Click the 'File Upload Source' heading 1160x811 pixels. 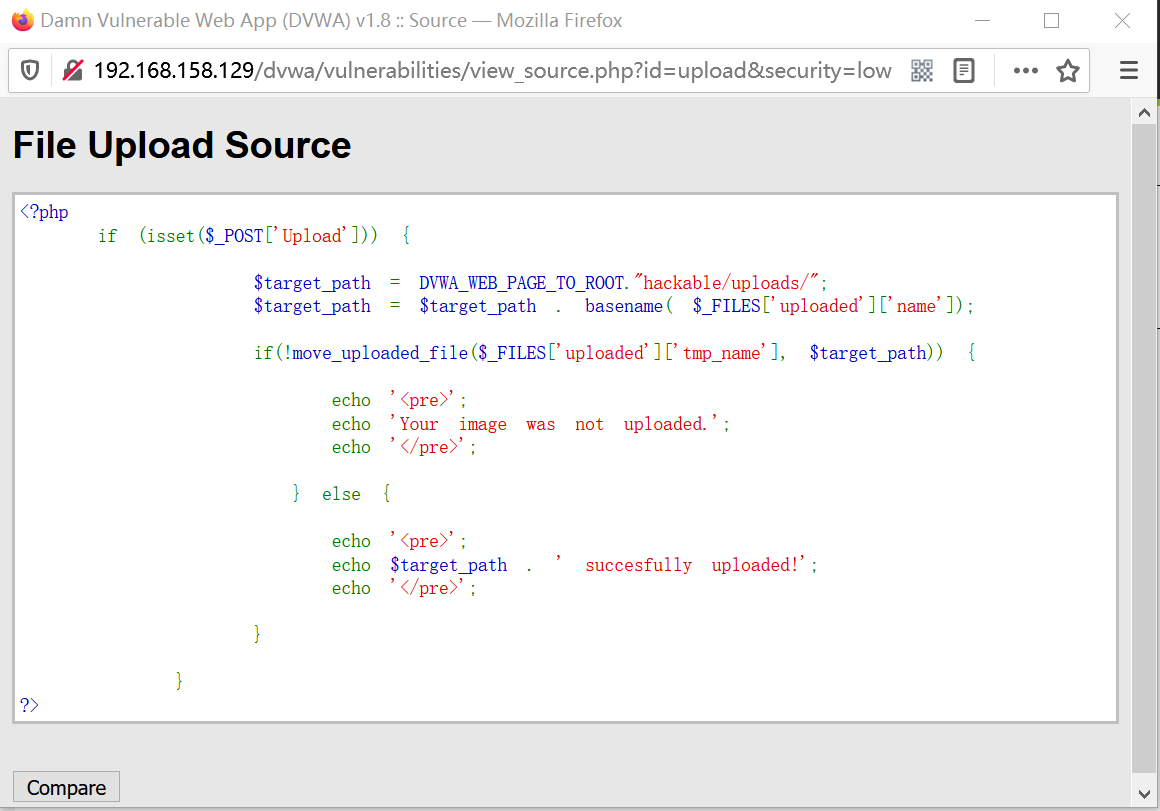tap(182, 145)
